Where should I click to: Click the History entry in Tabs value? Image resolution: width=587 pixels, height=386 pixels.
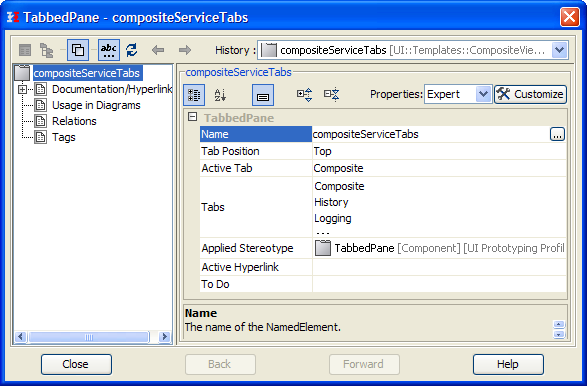point(331,202)
